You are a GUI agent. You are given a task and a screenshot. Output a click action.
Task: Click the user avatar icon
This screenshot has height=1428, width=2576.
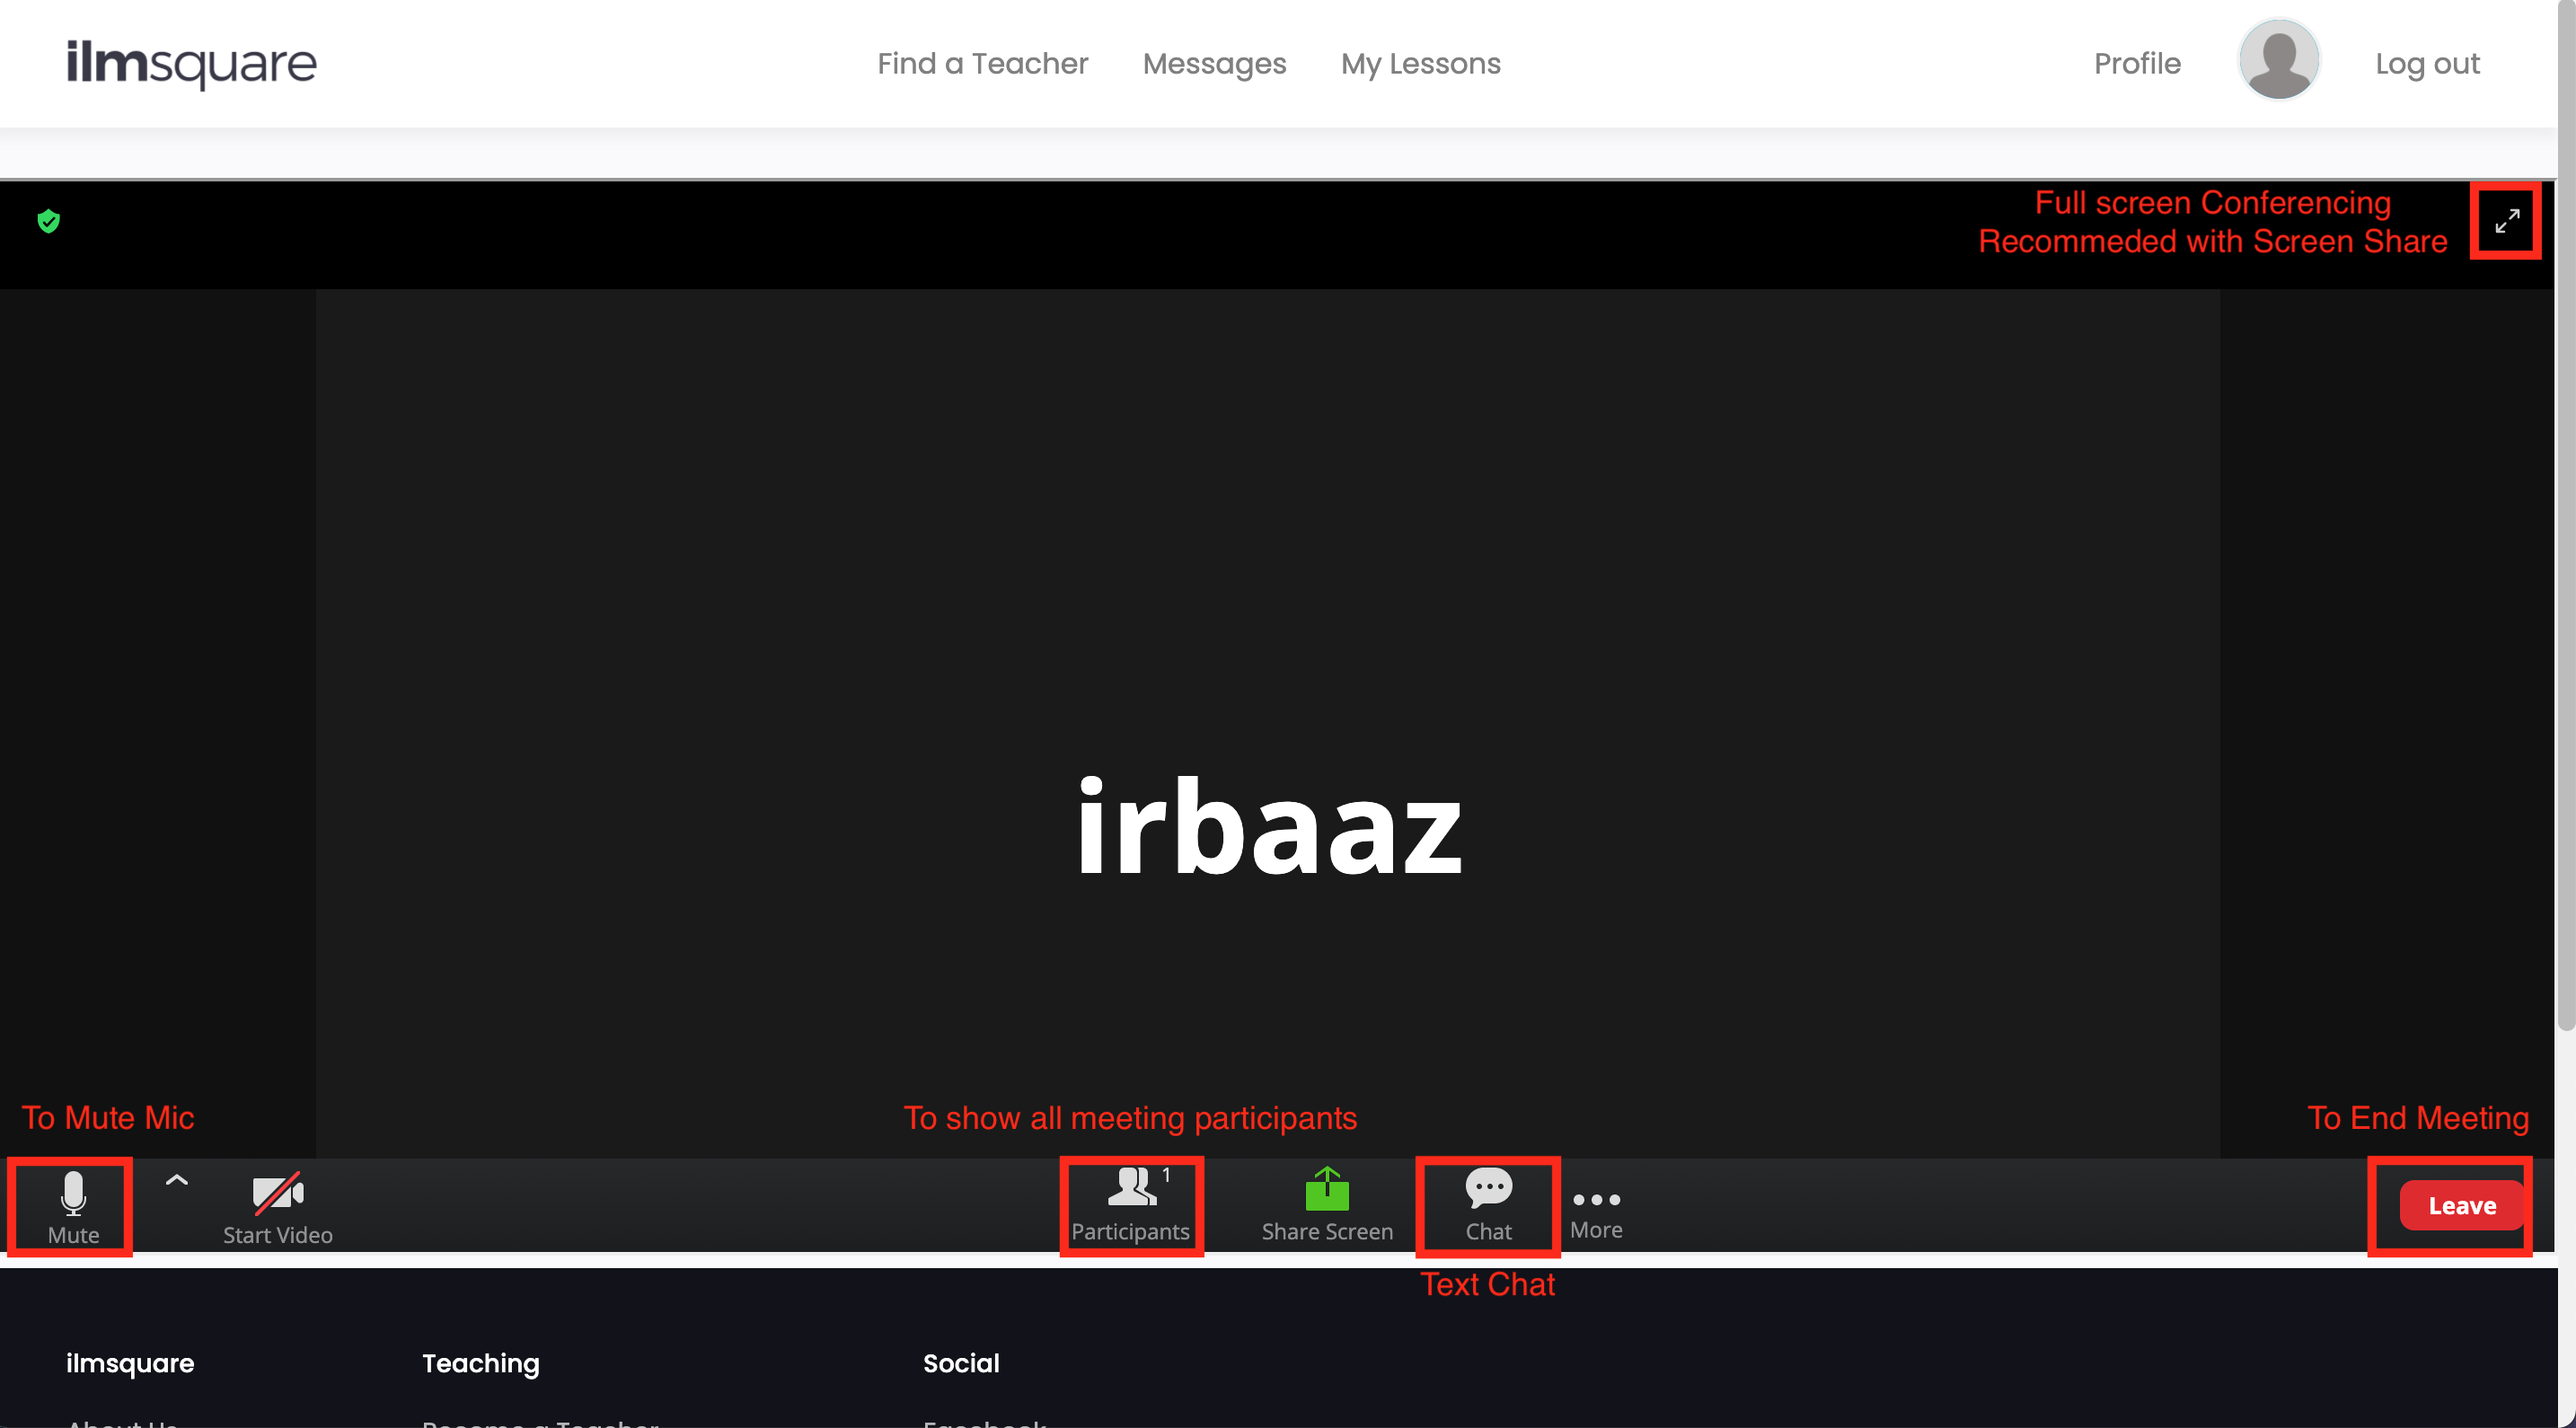click(2277, 62)
